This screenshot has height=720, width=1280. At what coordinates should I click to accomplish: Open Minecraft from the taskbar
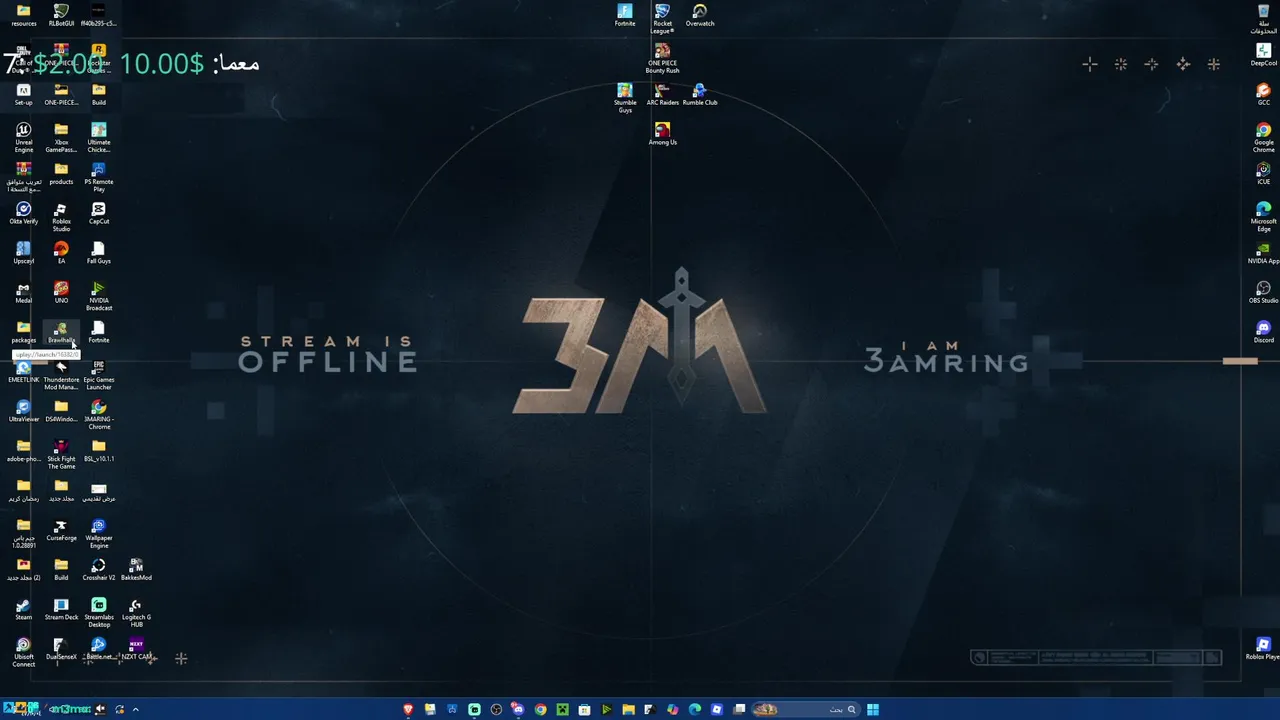pos(562,710)
